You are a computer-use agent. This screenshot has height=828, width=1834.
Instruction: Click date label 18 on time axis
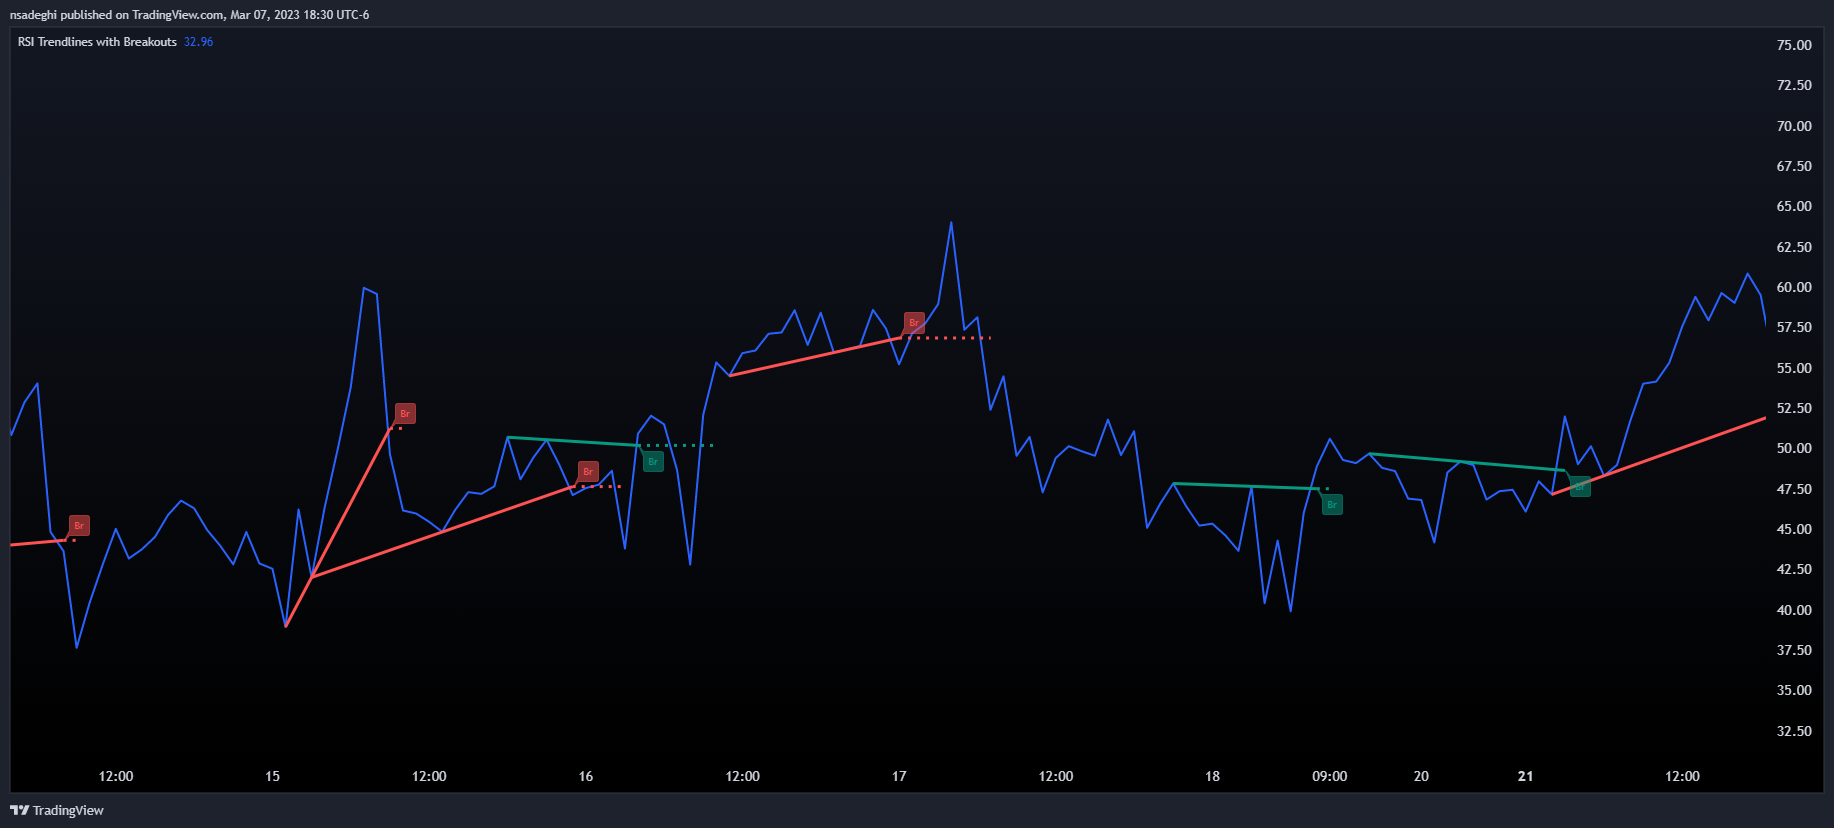point(1212,776)
